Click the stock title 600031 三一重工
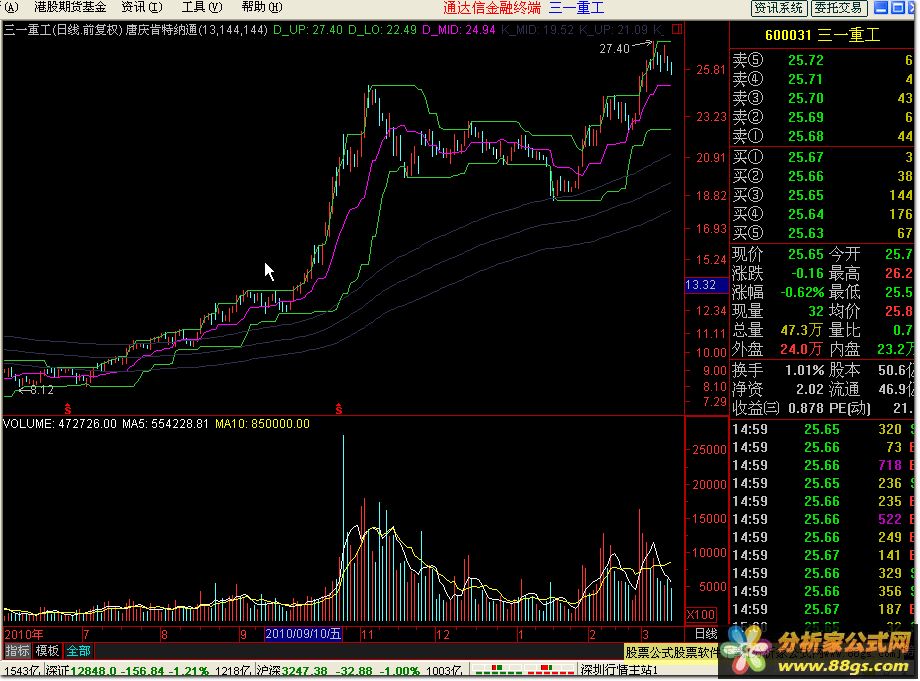This screenshot has height=681, width=920. click(x=823, y=35)
